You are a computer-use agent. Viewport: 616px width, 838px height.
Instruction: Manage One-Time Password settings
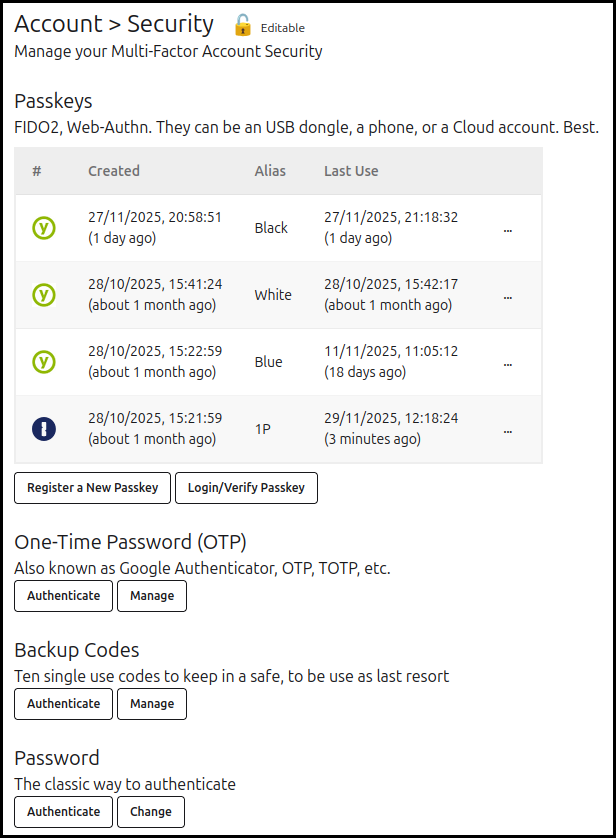click(151, 596)
